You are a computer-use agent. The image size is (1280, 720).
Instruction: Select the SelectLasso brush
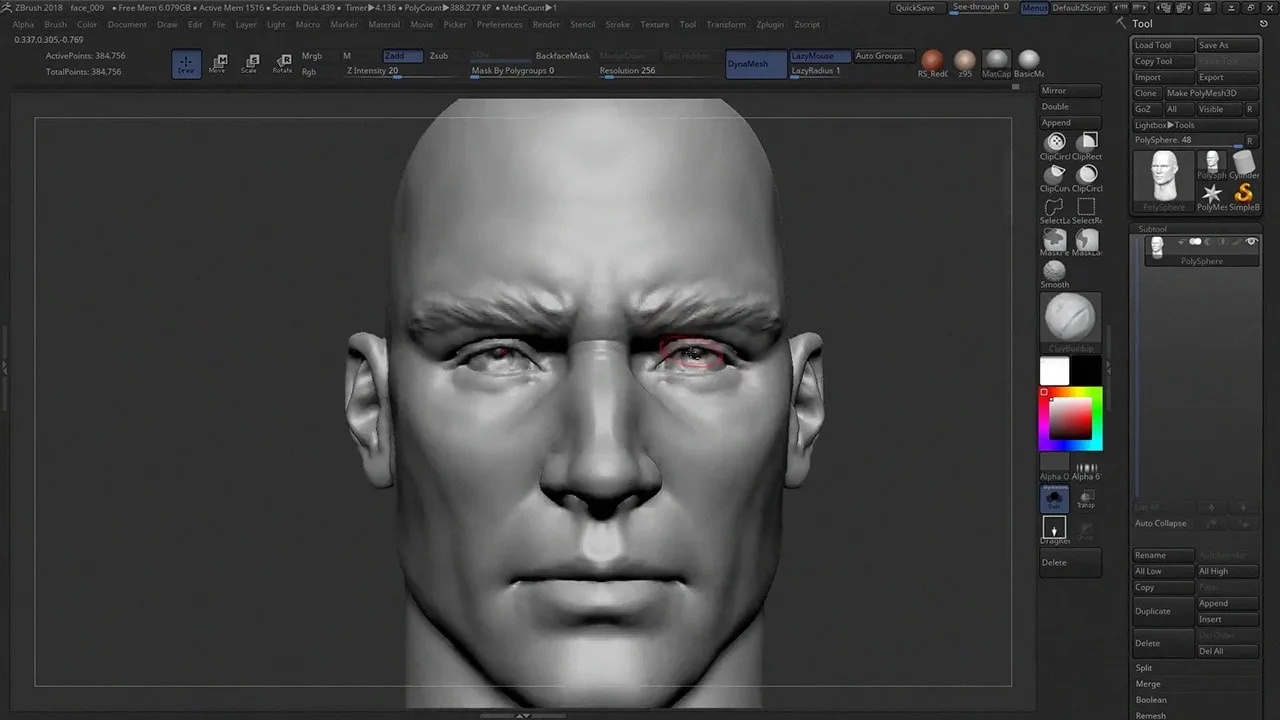coord(1055,210)
